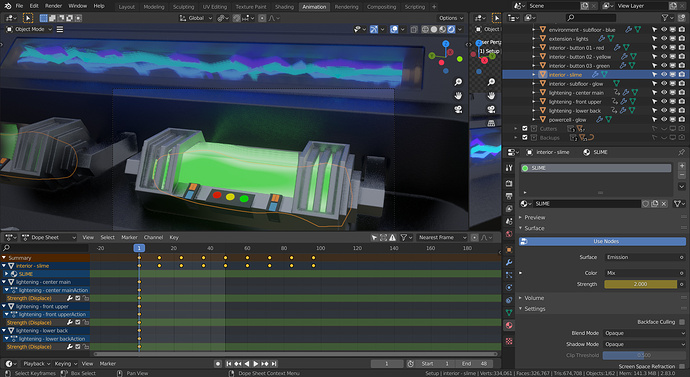This screenshot has height=377, width=690.
Task: Select material preview shading sphere
Action: [443, 29]
